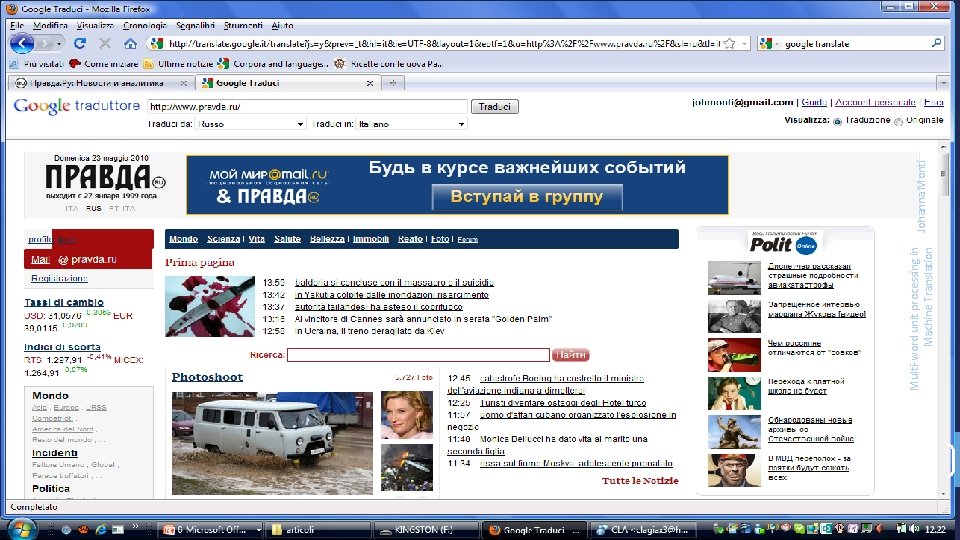The image size is (960, 540).
Task: Click the Traduci button
Action: 495,107
